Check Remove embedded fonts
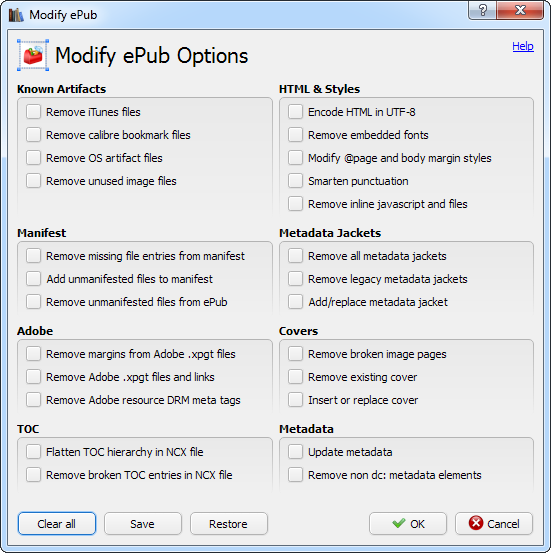This screenshot has height=553, width=551. coord(295,135)
